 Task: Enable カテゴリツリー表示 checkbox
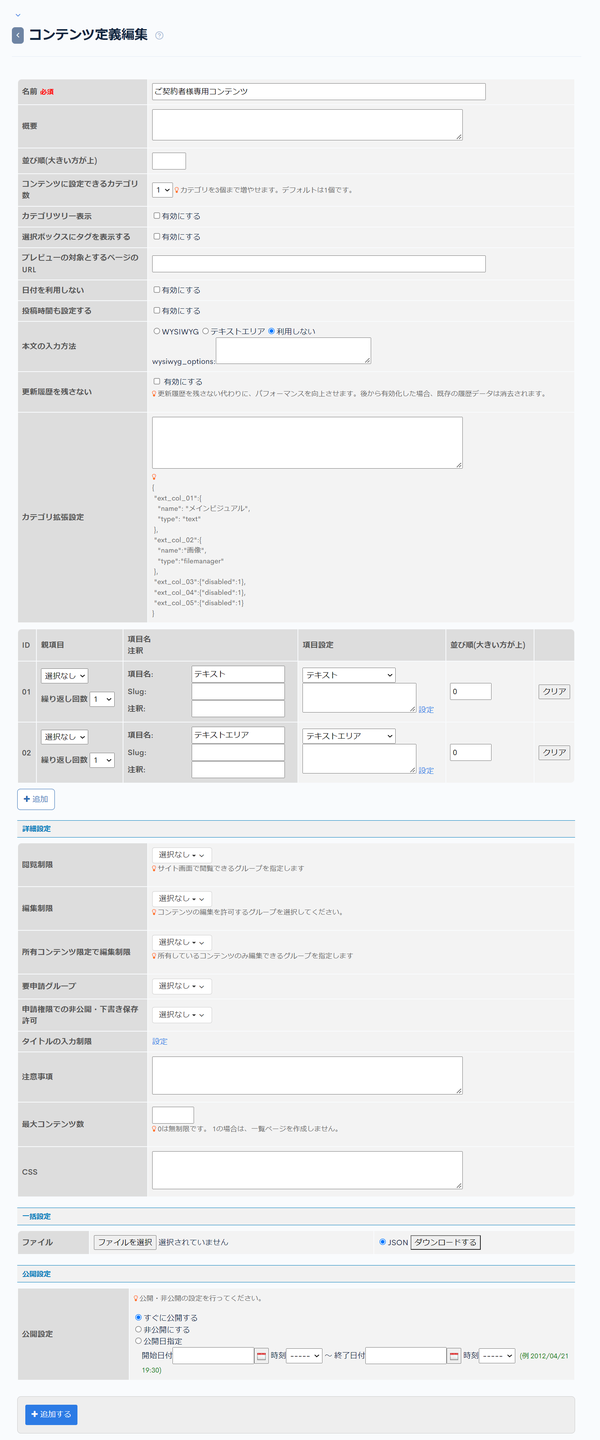(156, 215)
